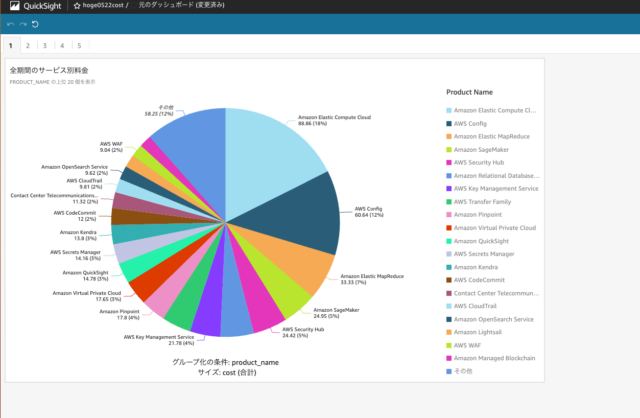Click the pie label Amazon Elastic Compute Cloud 88.86
The width and height of the screenshot is (640, 418).
(x=334, y=120)
